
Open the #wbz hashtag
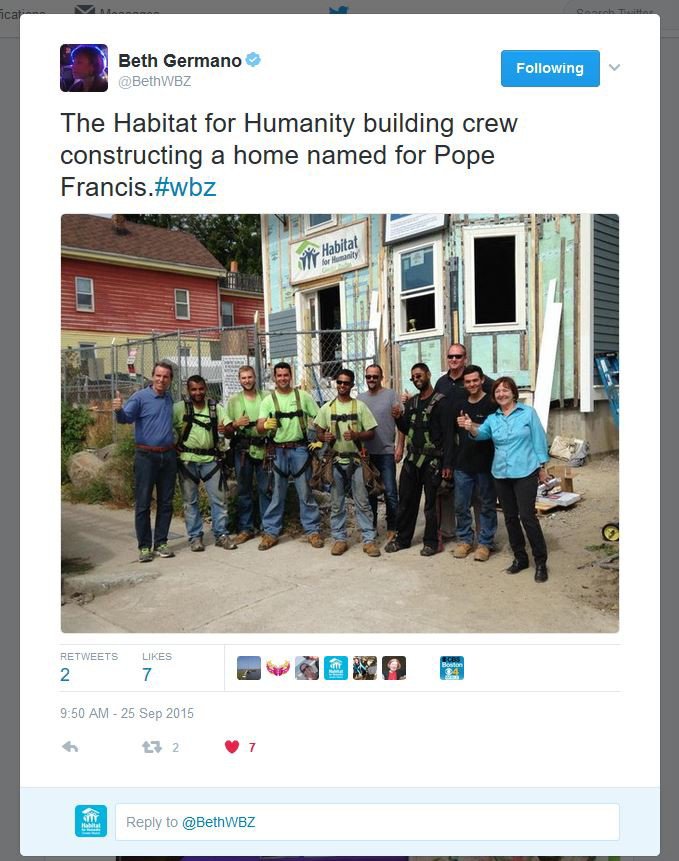185,187
